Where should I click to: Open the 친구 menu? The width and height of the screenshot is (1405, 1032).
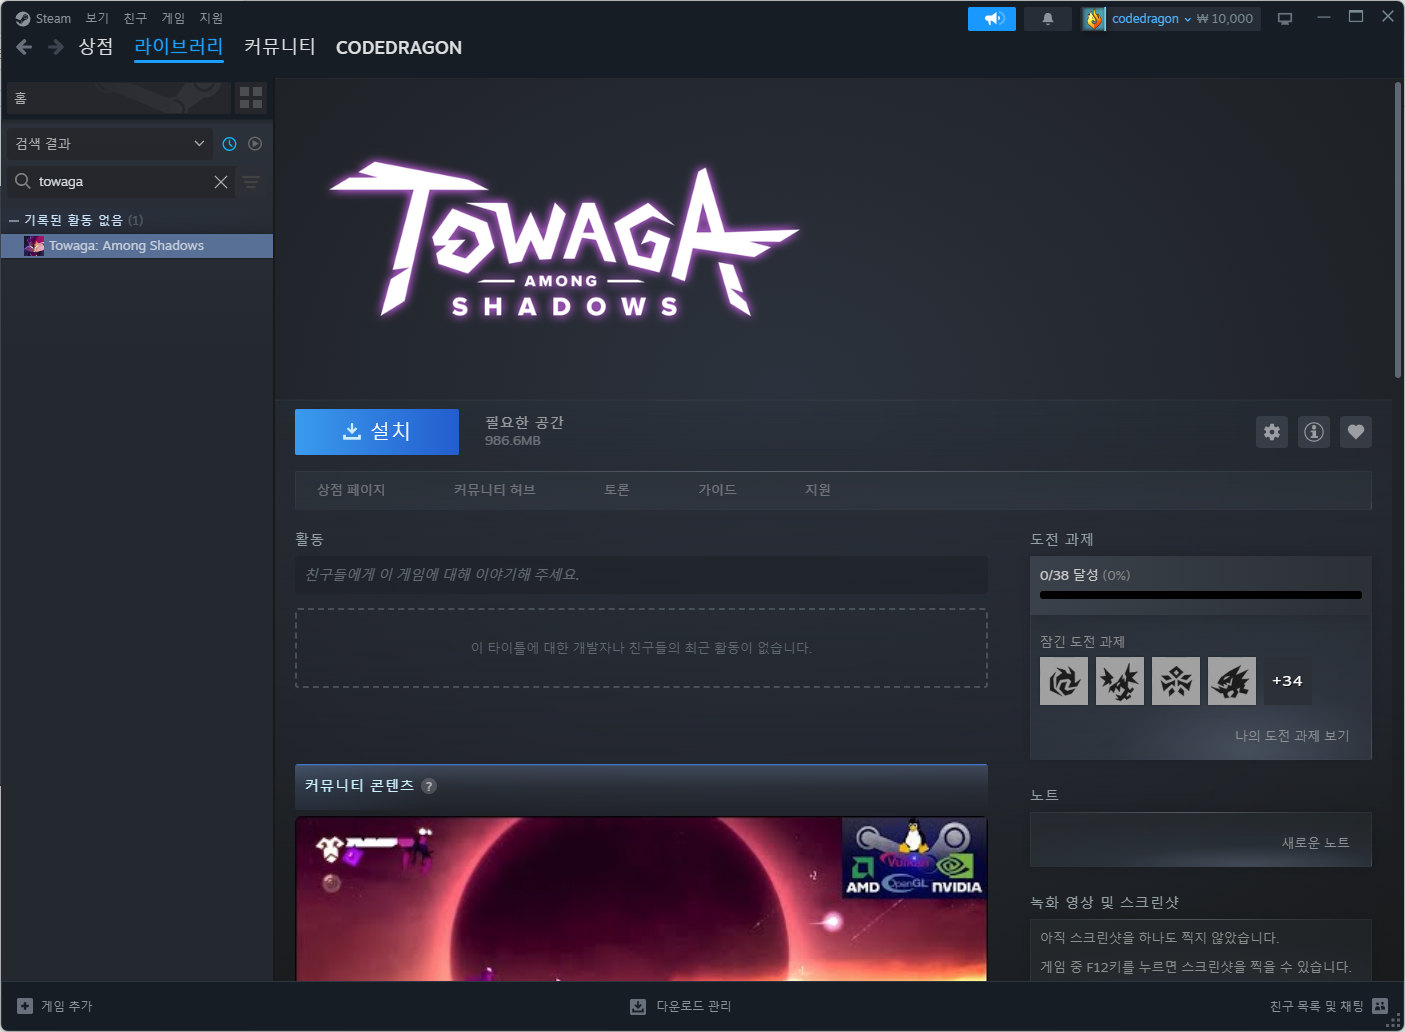pos(135,18)
